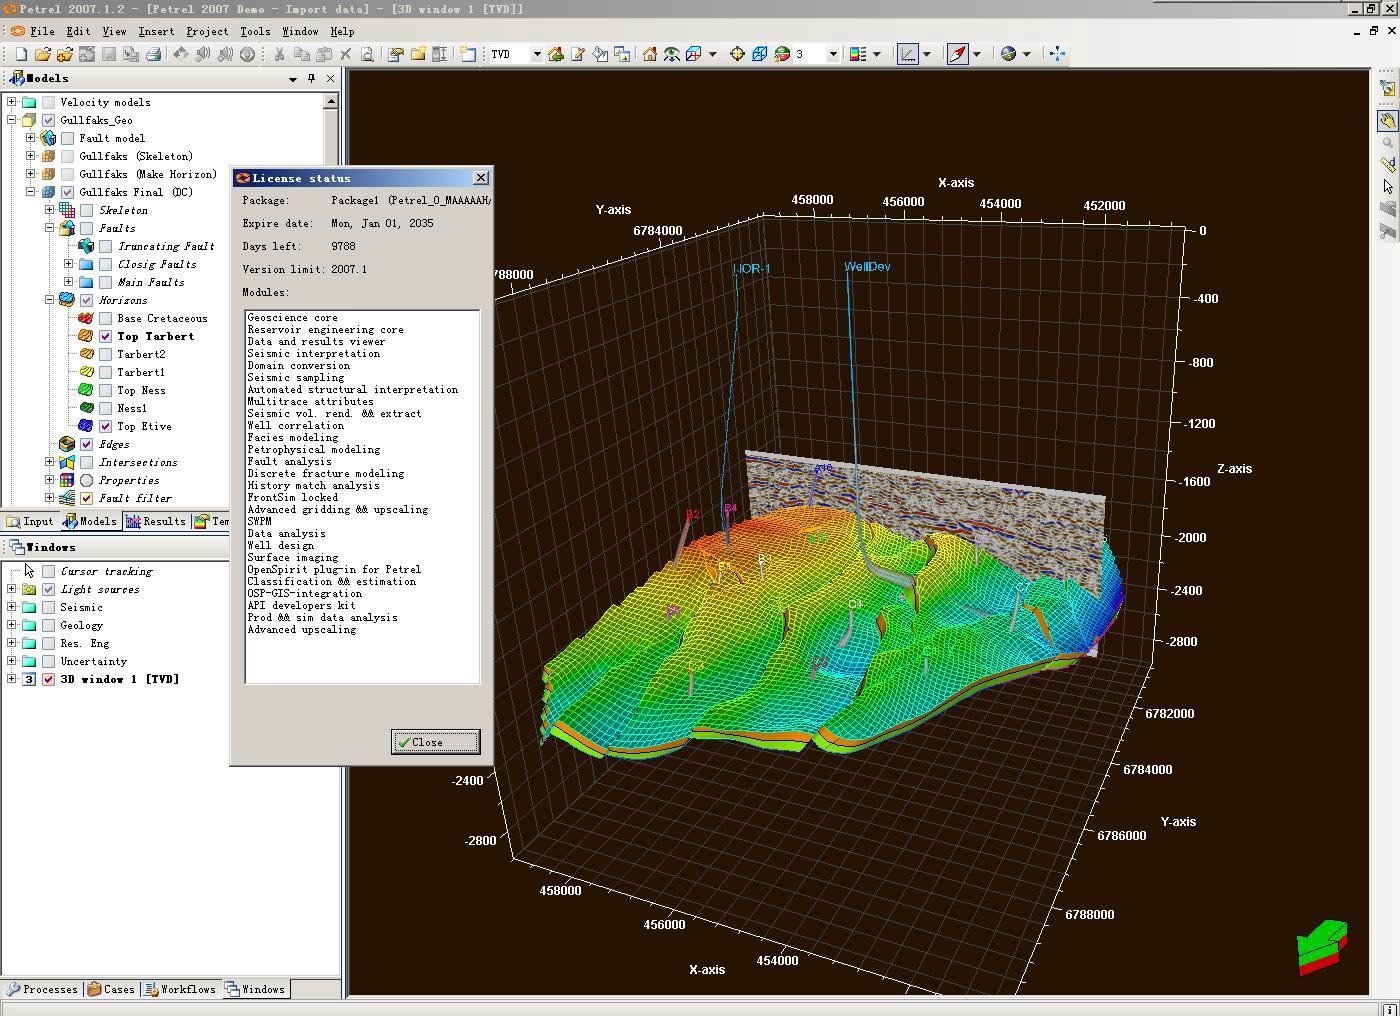This screenshot has width=1400, height=1016.
Task: Switch to the Workflows tab
Action: [180, 989]
